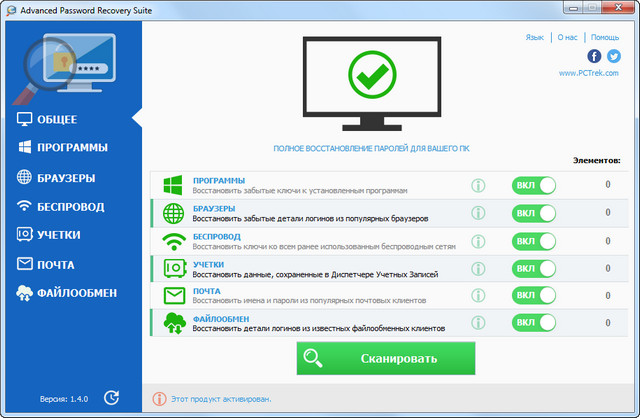Click the element count 0 in ПРОГРАММЫ row
The image size is (640, 418).
pyautogui.click(x=608, y=185)
